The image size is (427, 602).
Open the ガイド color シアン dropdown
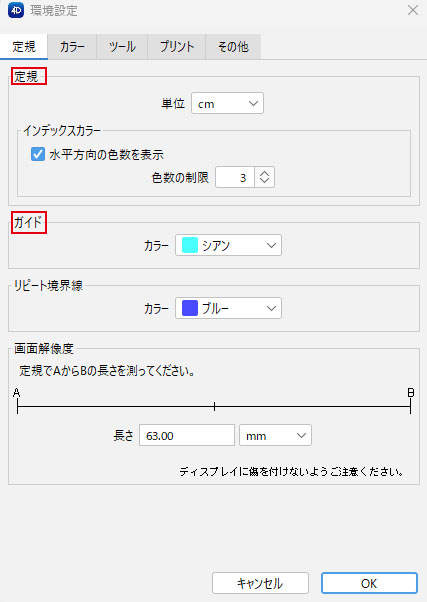pyautogui.click(x=228, y=245)
